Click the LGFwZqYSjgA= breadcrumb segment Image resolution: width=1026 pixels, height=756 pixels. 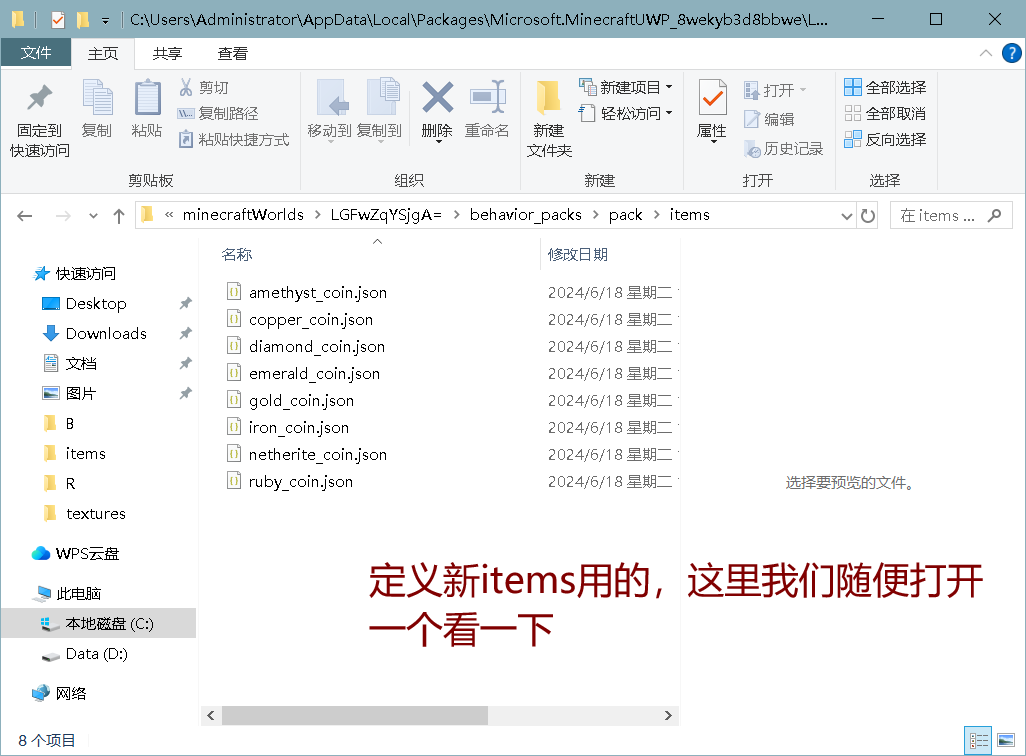tap(386, 215)
